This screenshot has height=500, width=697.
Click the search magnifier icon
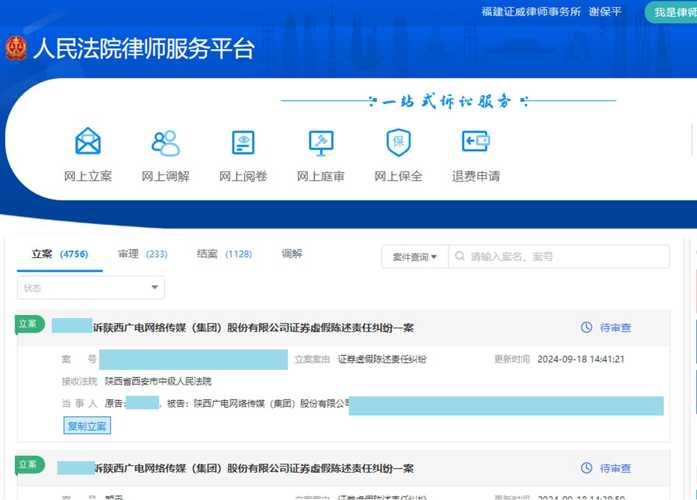[460, 256]
